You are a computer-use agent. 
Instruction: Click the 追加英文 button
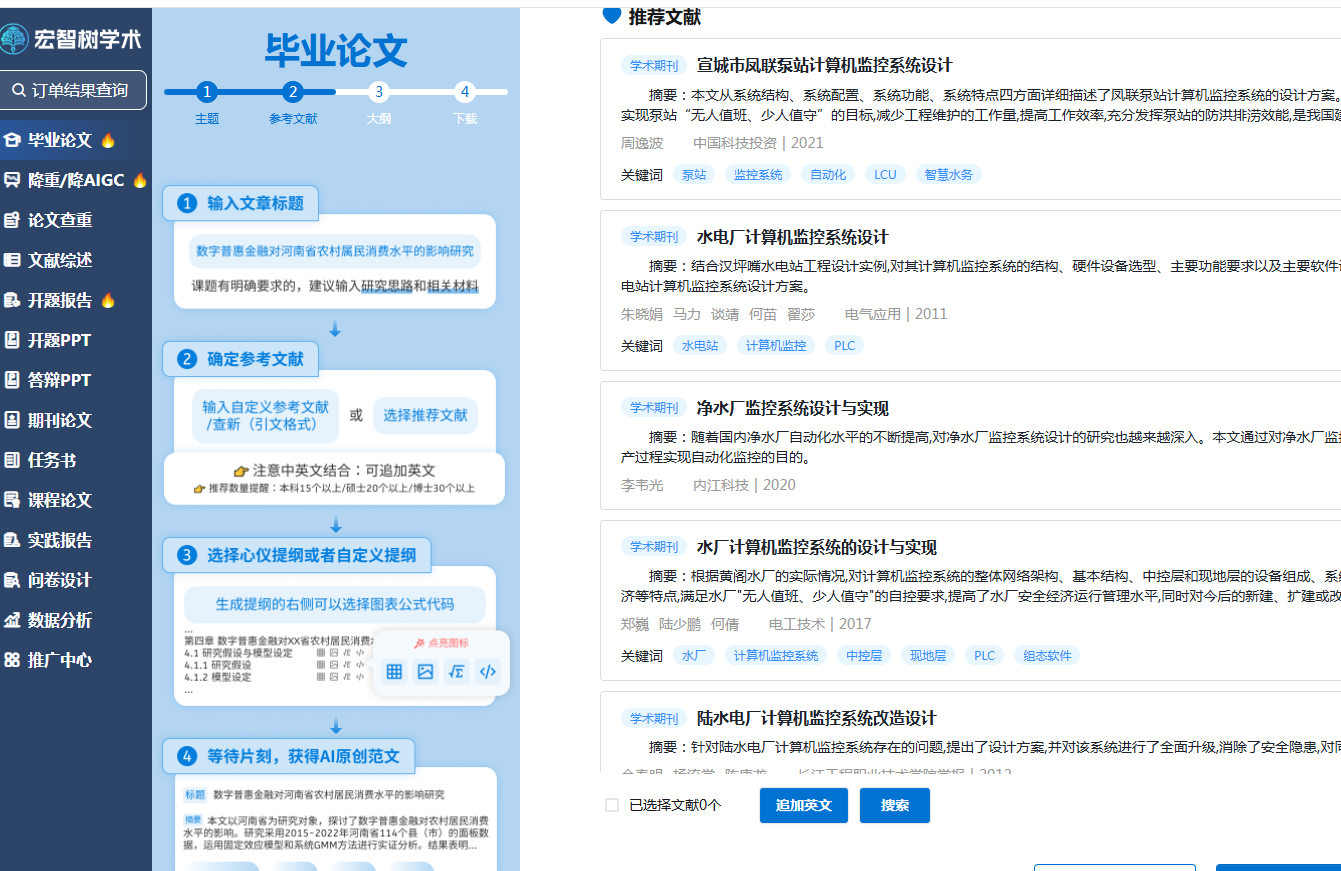[x=803, y=805]
